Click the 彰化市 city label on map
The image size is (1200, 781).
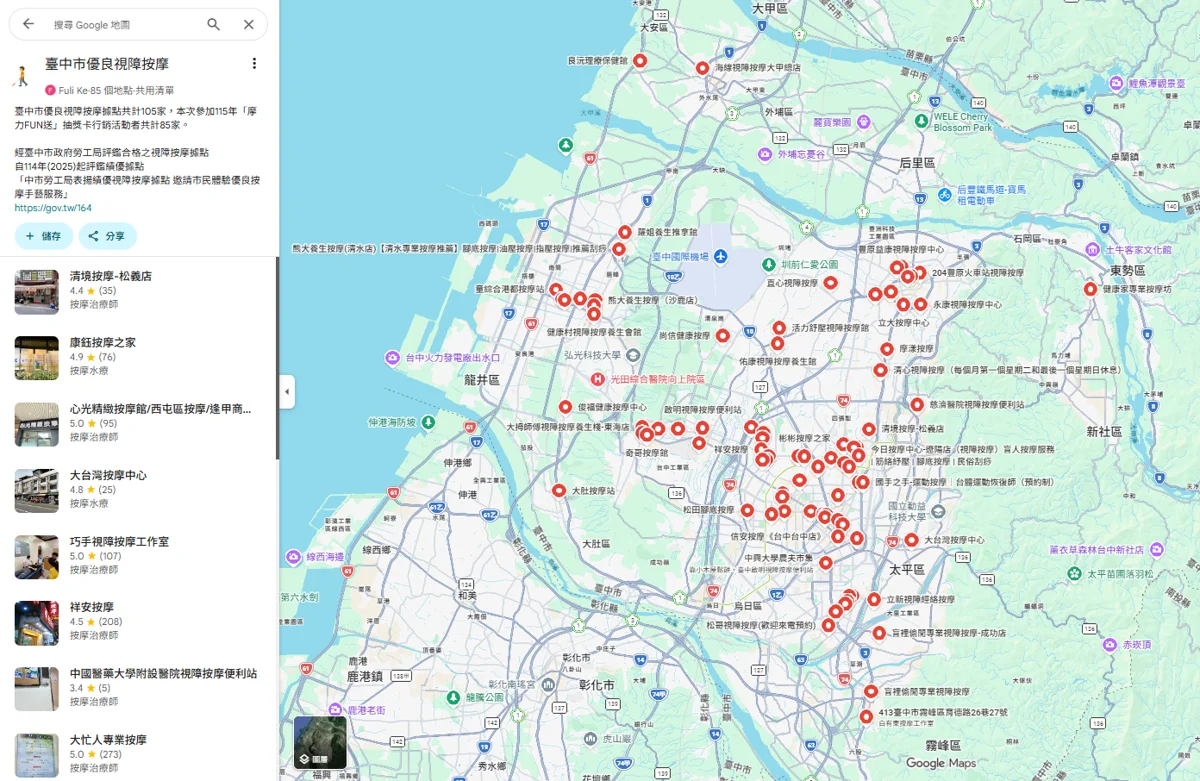[595, 685]
